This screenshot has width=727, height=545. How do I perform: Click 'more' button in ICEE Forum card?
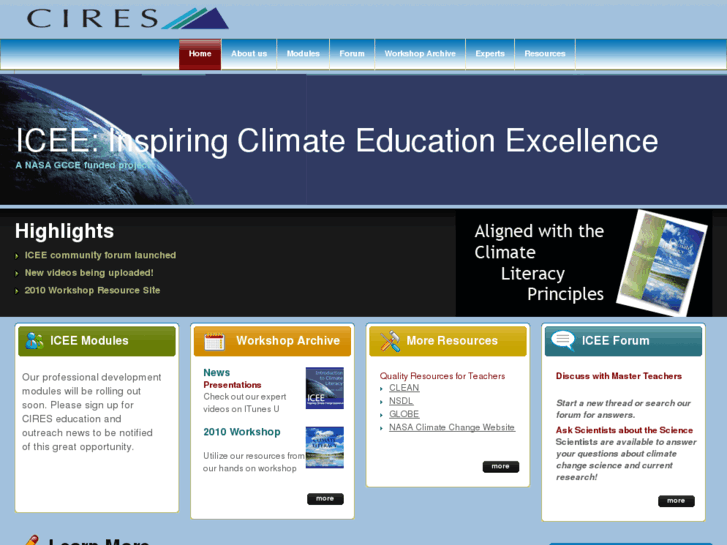point(676,501)
